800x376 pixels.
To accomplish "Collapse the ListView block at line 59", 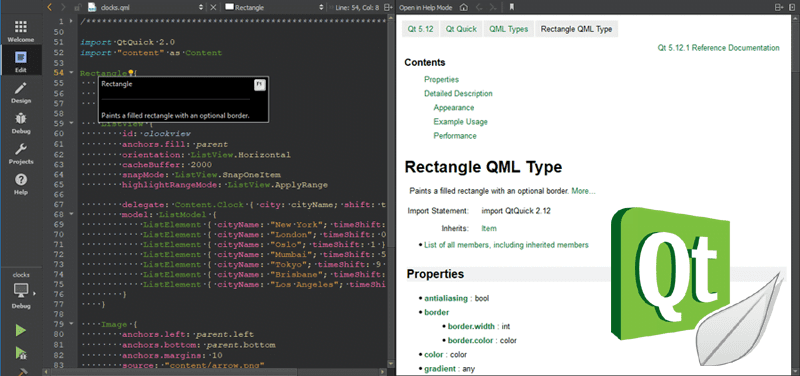I will pos(71,123).
